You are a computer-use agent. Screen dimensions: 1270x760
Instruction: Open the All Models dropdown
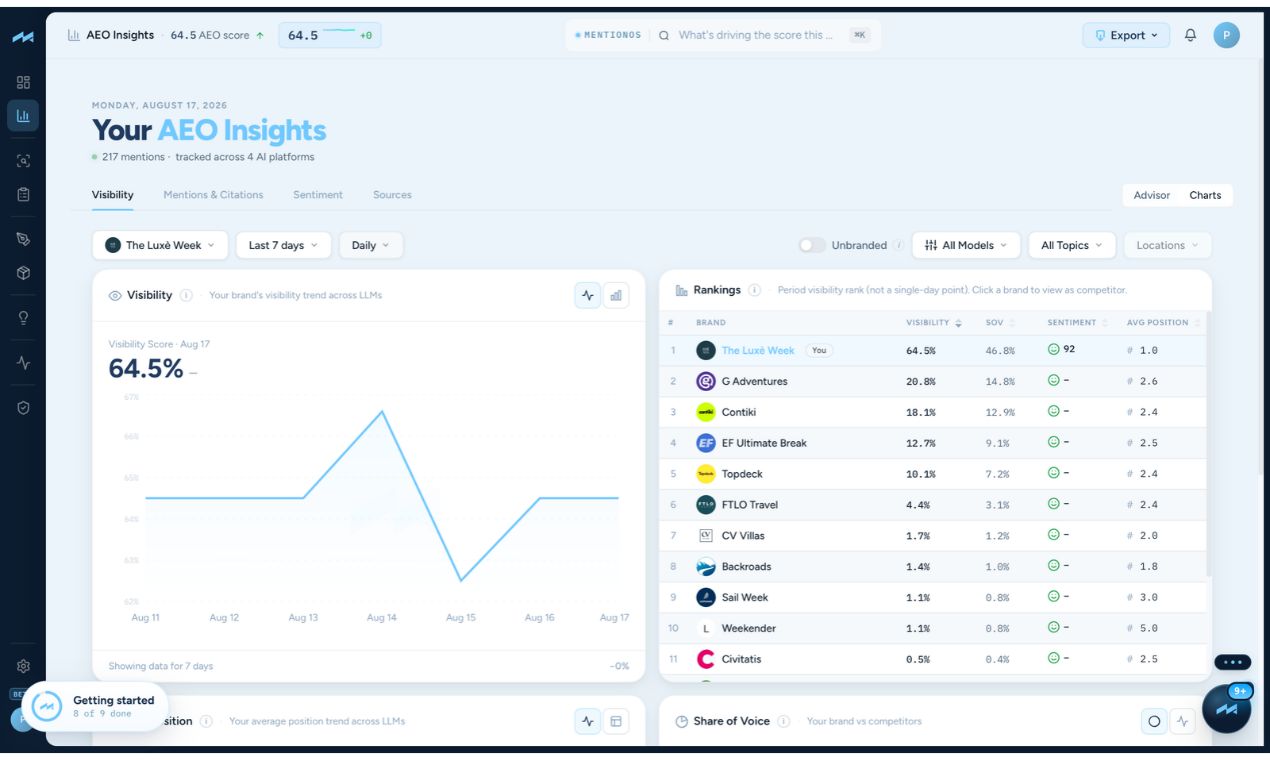tap(966, 245)
